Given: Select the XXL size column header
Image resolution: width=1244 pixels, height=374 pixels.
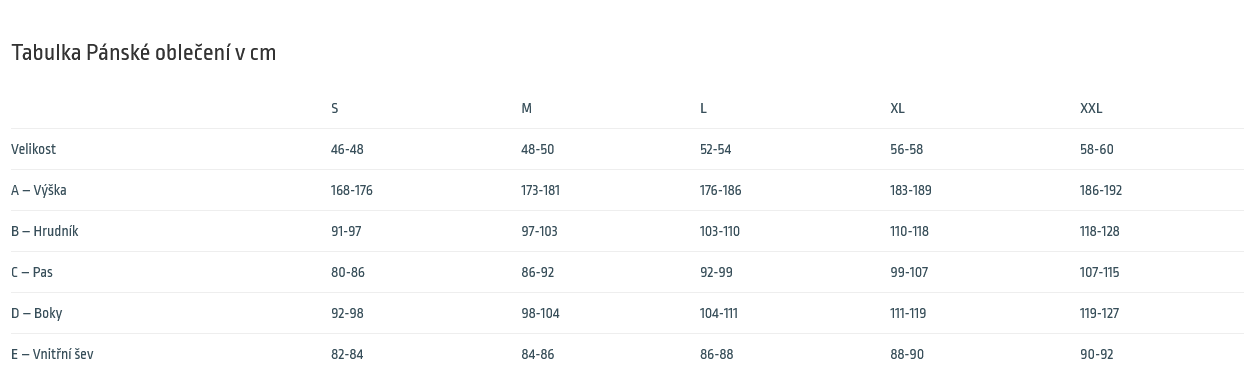Looking at the screenshot, I should (x=1091, y=108).
